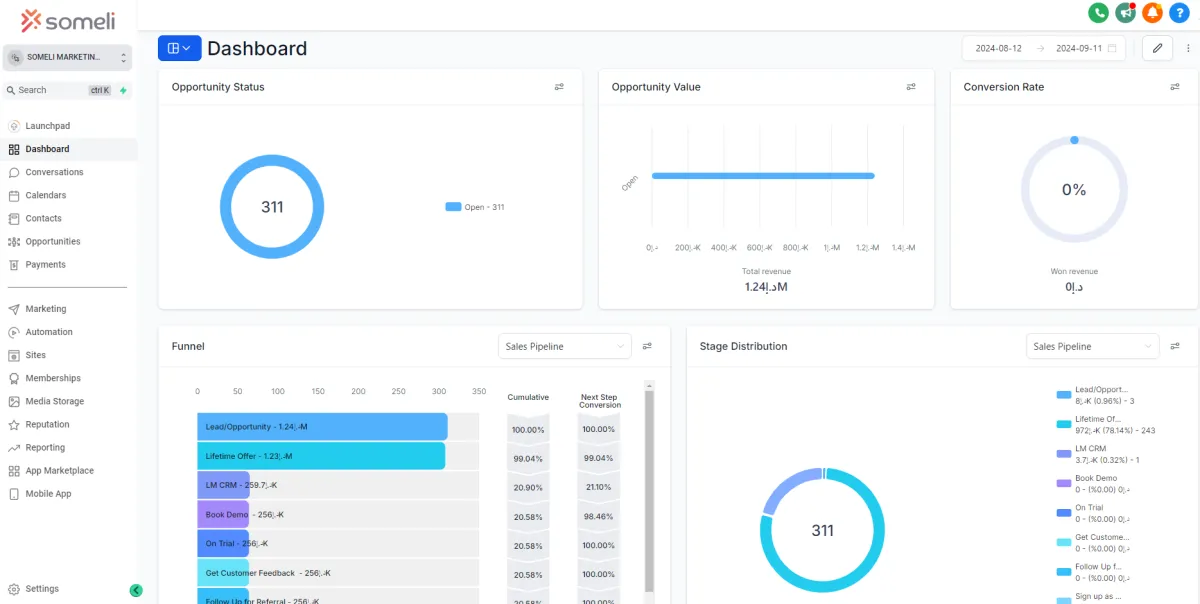Image resolution: width=1200 pixels, height=604 pixels.
Task: Click the On Trial funnel bar
Action: point(223,544)
